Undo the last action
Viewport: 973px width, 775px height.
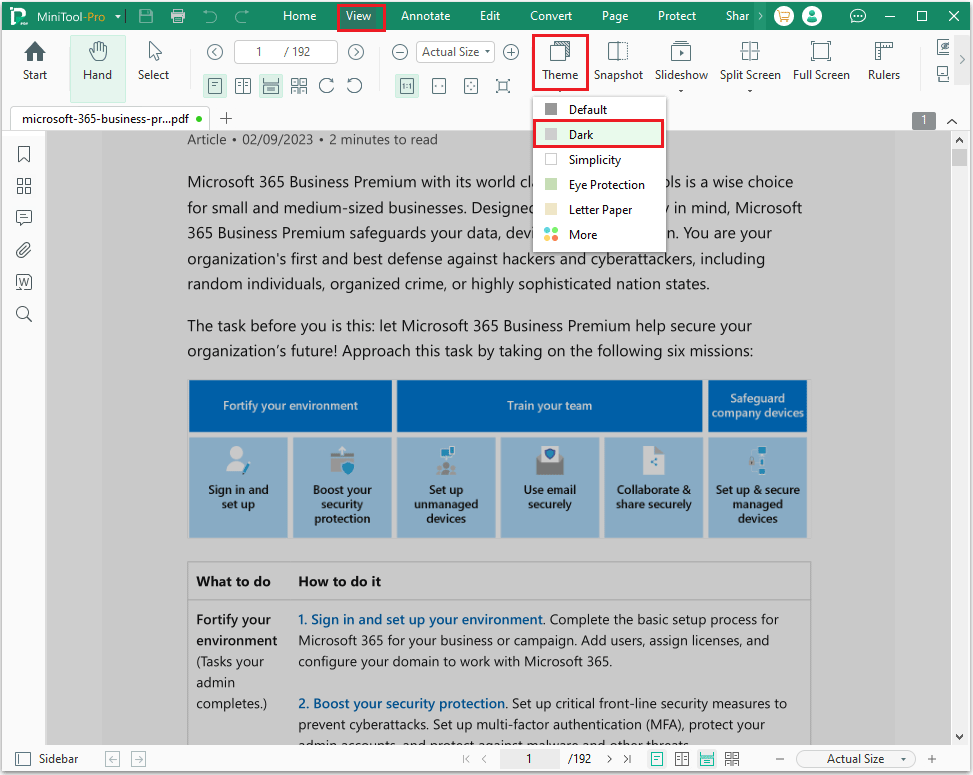tap(210, 16)
